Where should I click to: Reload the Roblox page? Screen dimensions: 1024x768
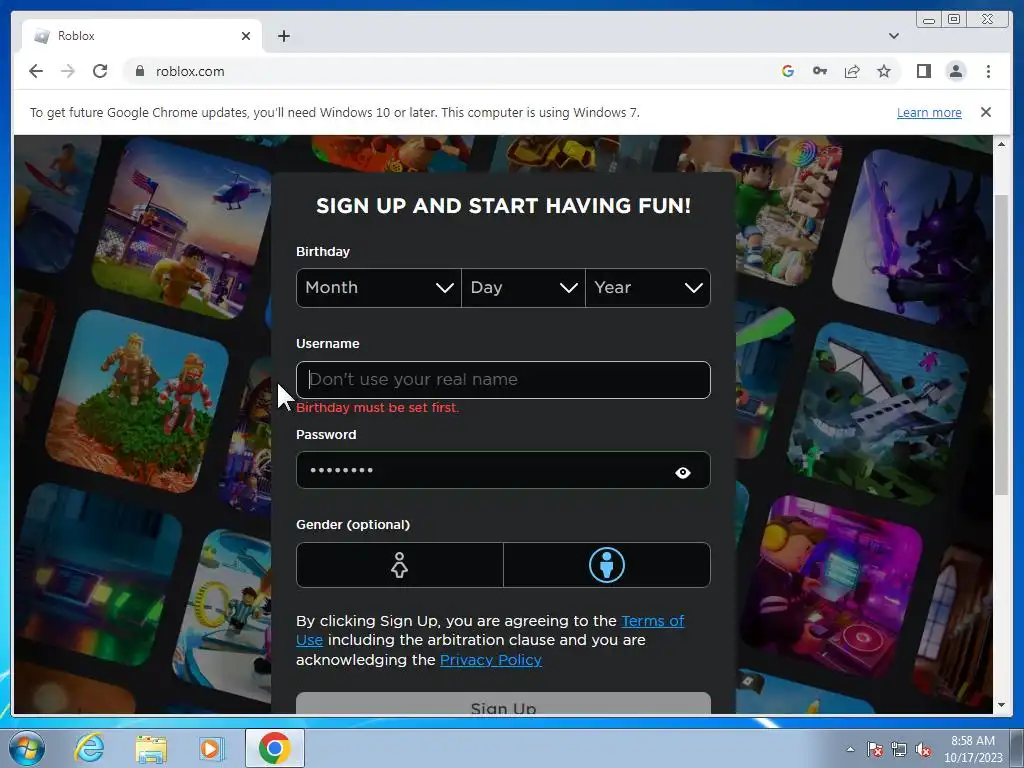(x=100, y=71)
